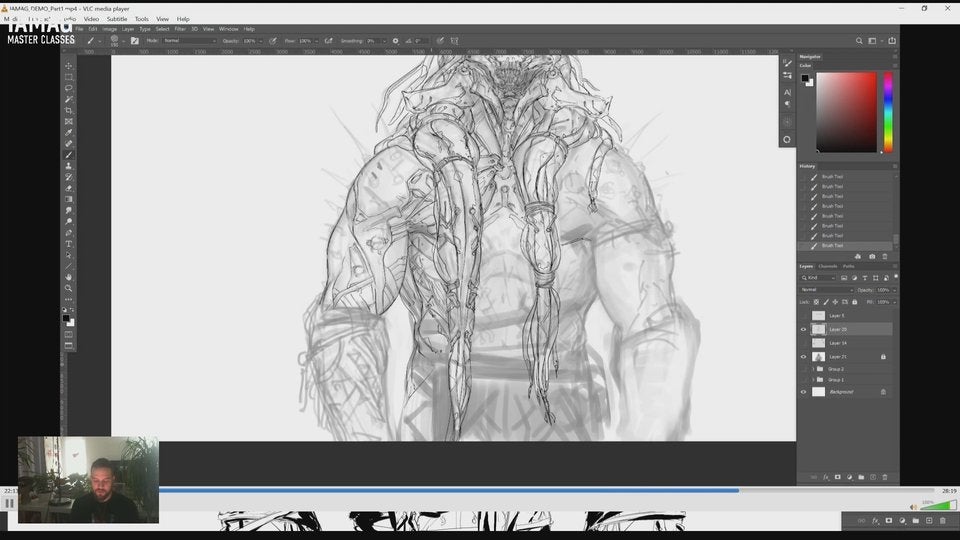Select the Smudge tool
The image size is (960, 540).
tap(69, 210)
